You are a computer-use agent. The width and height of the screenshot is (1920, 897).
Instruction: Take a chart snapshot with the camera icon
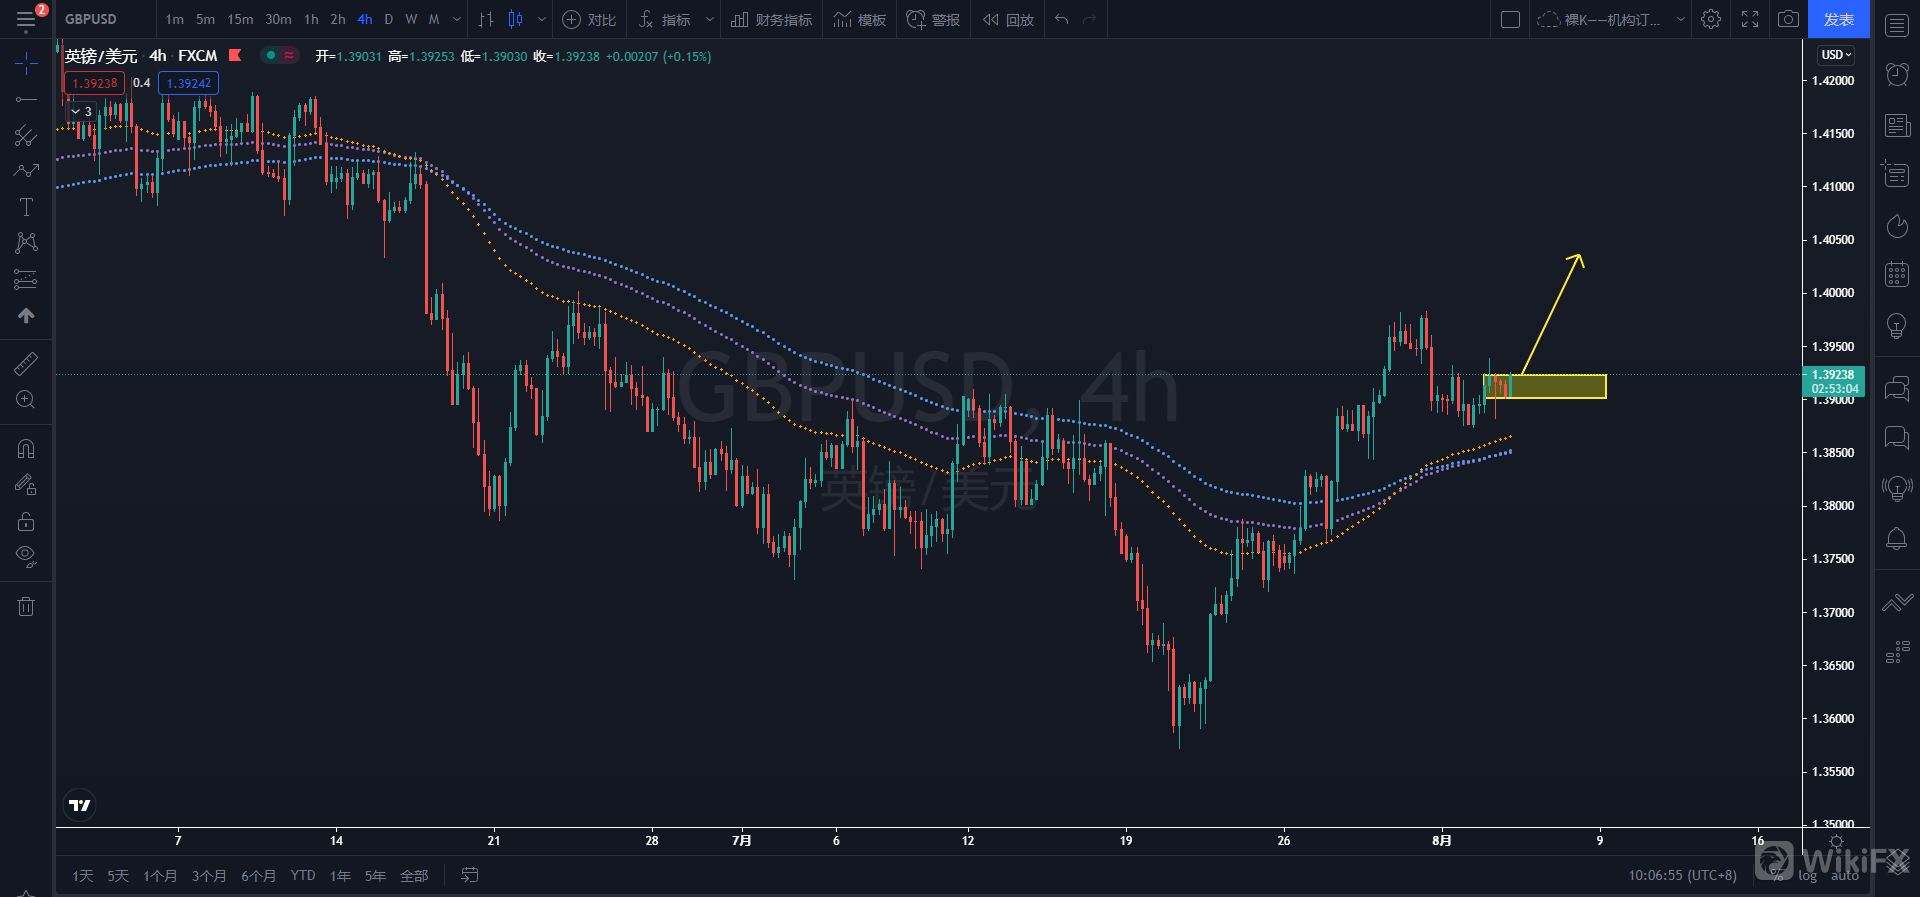coord(1788,19)
